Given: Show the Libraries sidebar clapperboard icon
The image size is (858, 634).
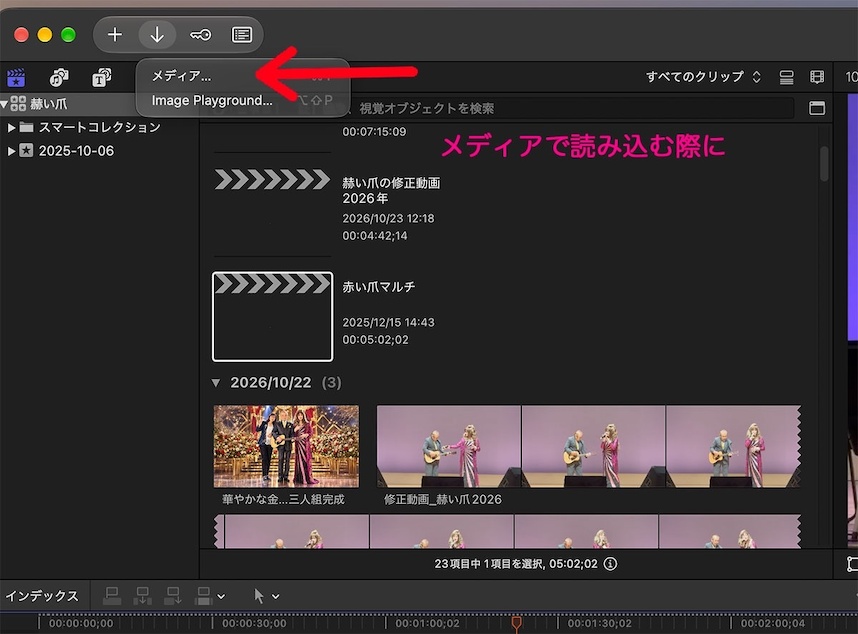Looking at the screenshot, I should [16, 77].
